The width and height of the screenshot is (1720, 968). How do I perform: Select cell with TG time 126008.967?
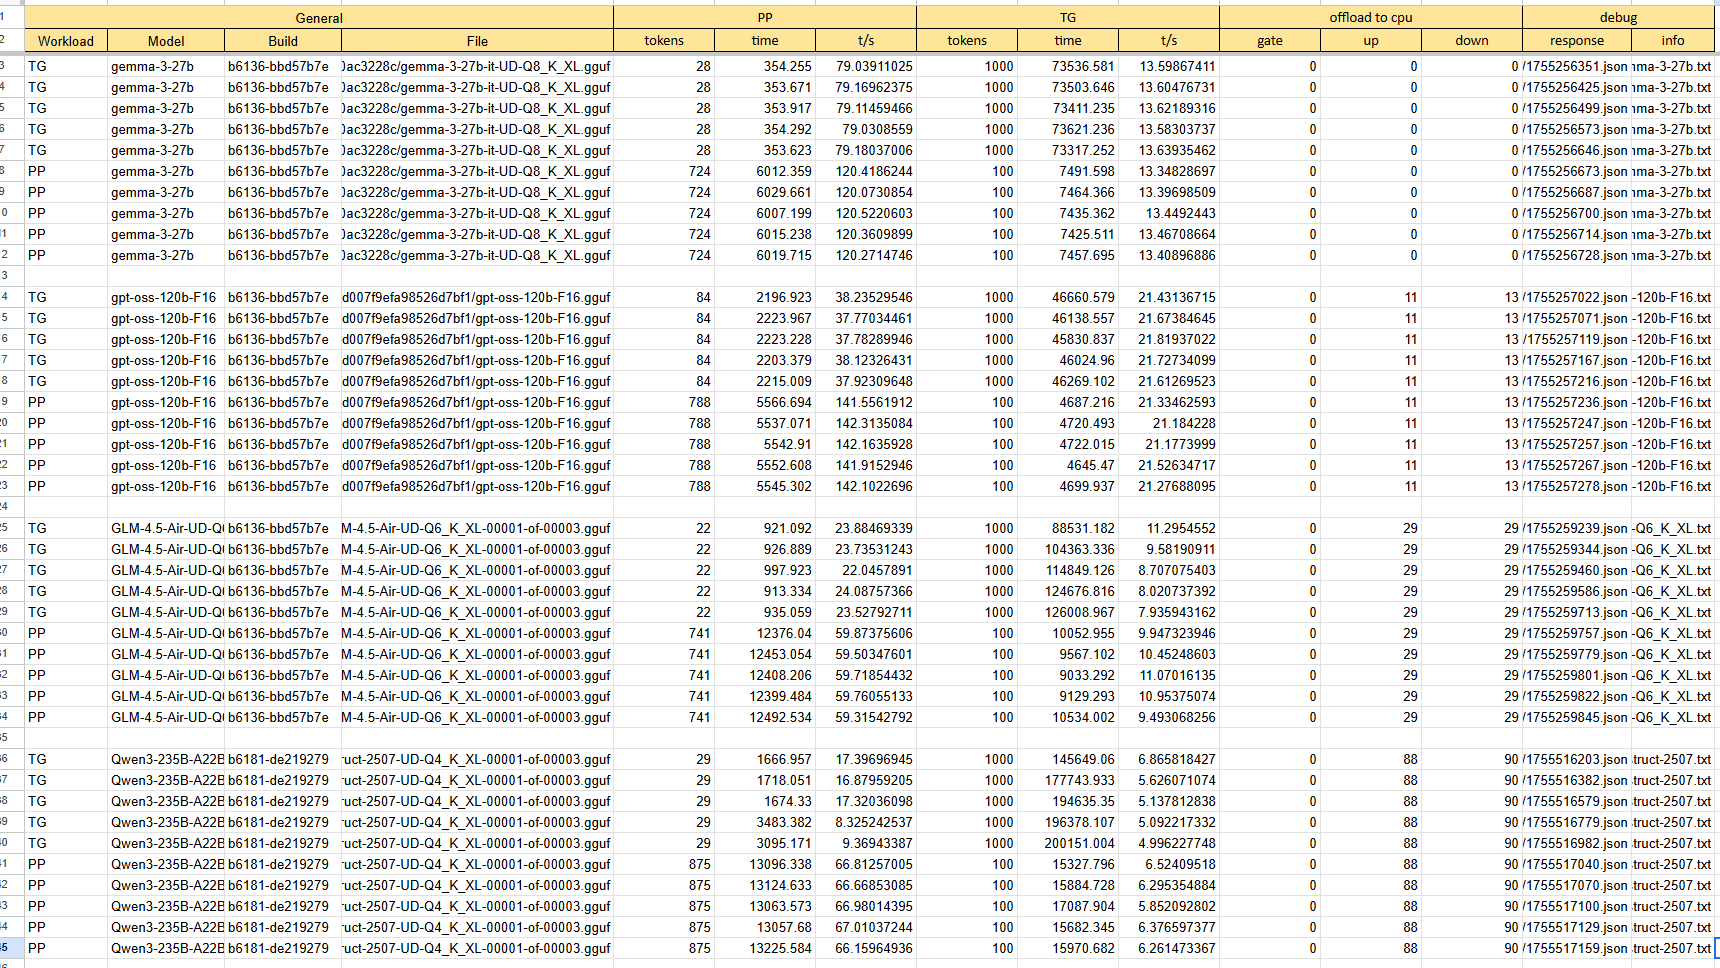click(1068, 612)
